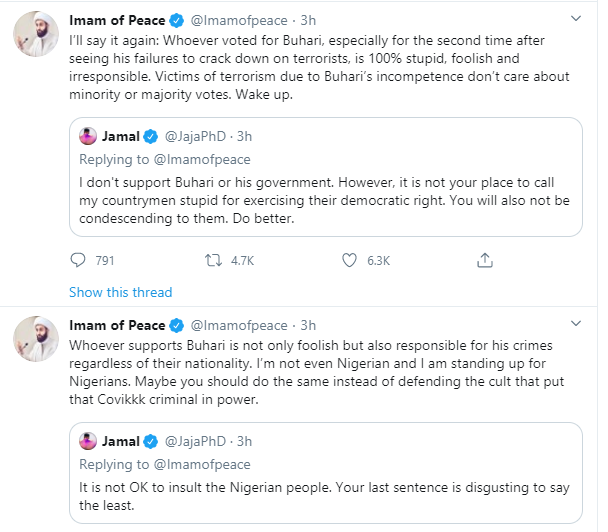Open Show this thread link
The width and height of the screenshot is (608, 532).
(x=121, y=292)
